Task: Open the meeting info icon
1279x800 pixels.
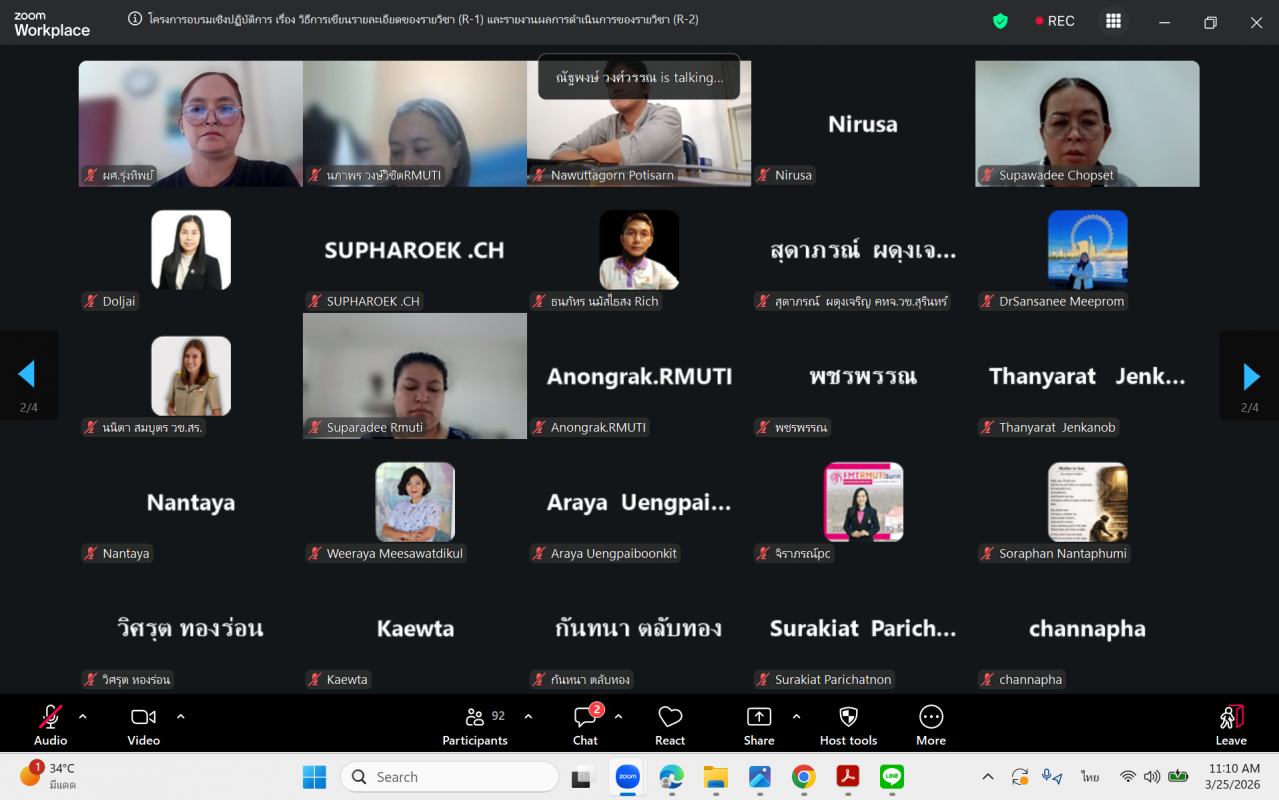Action: tap(135, 19)
